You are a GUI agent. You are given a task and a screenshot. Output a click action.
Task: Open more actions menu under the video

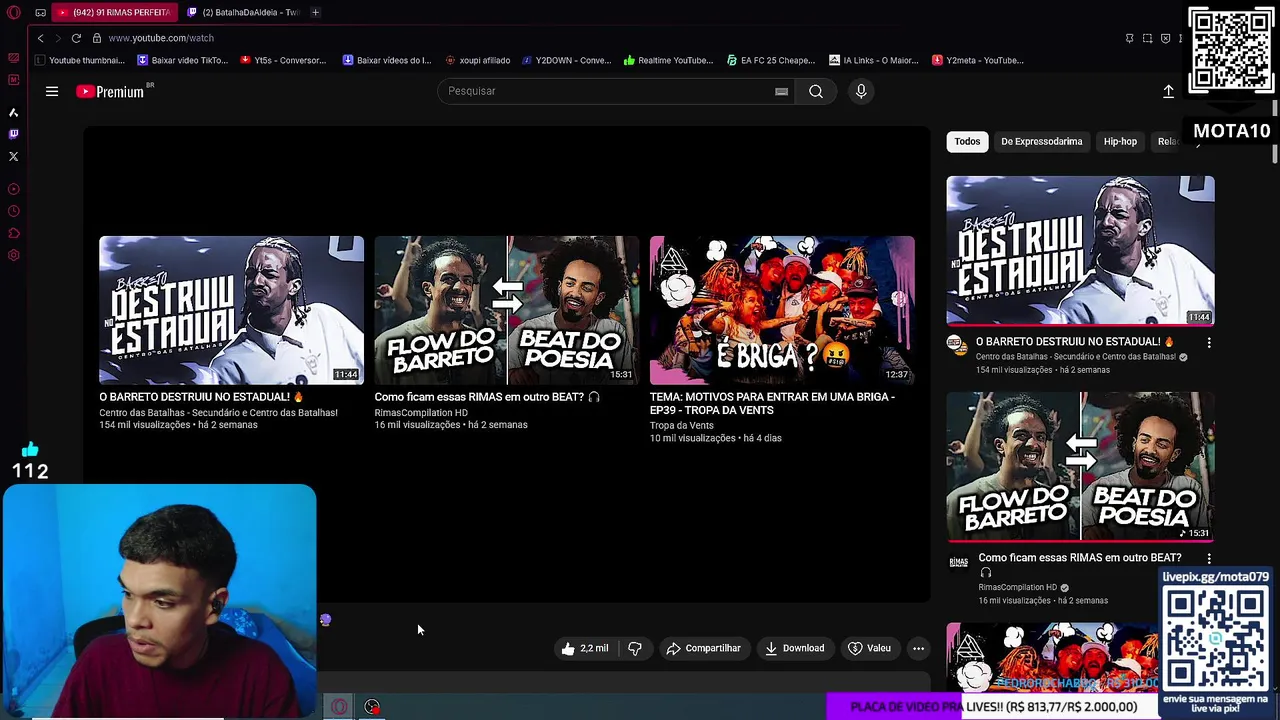tap(918, 648)
